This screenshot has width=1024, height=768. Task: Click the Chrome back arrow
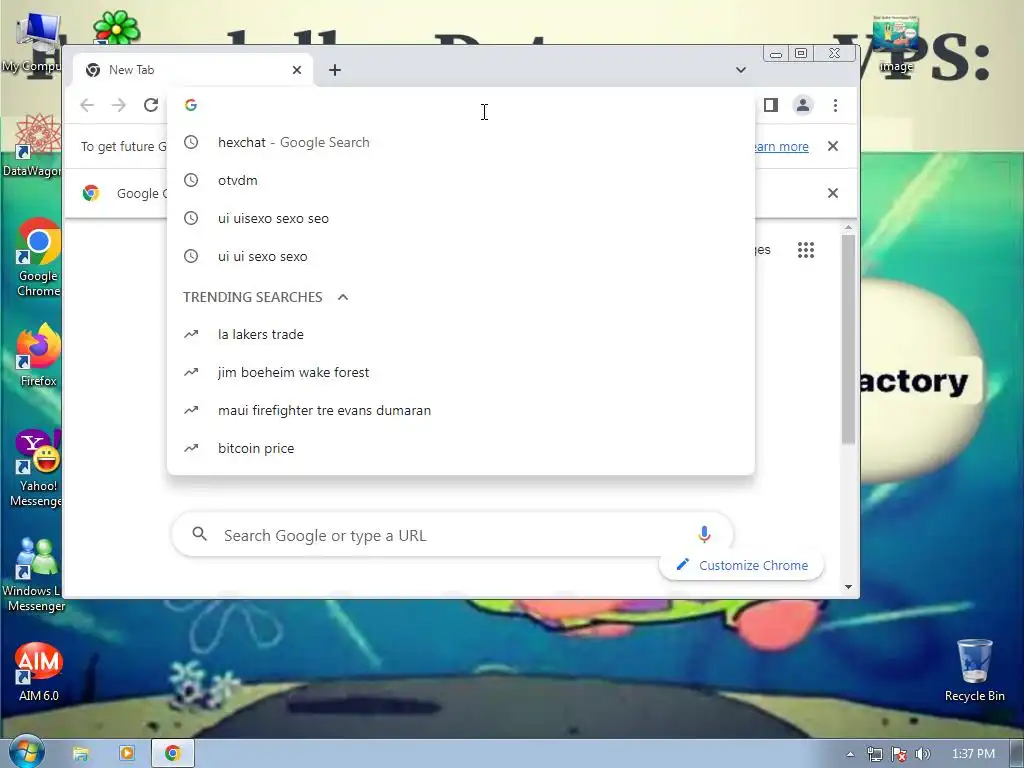pyautogui.click(x=87, y=105)
